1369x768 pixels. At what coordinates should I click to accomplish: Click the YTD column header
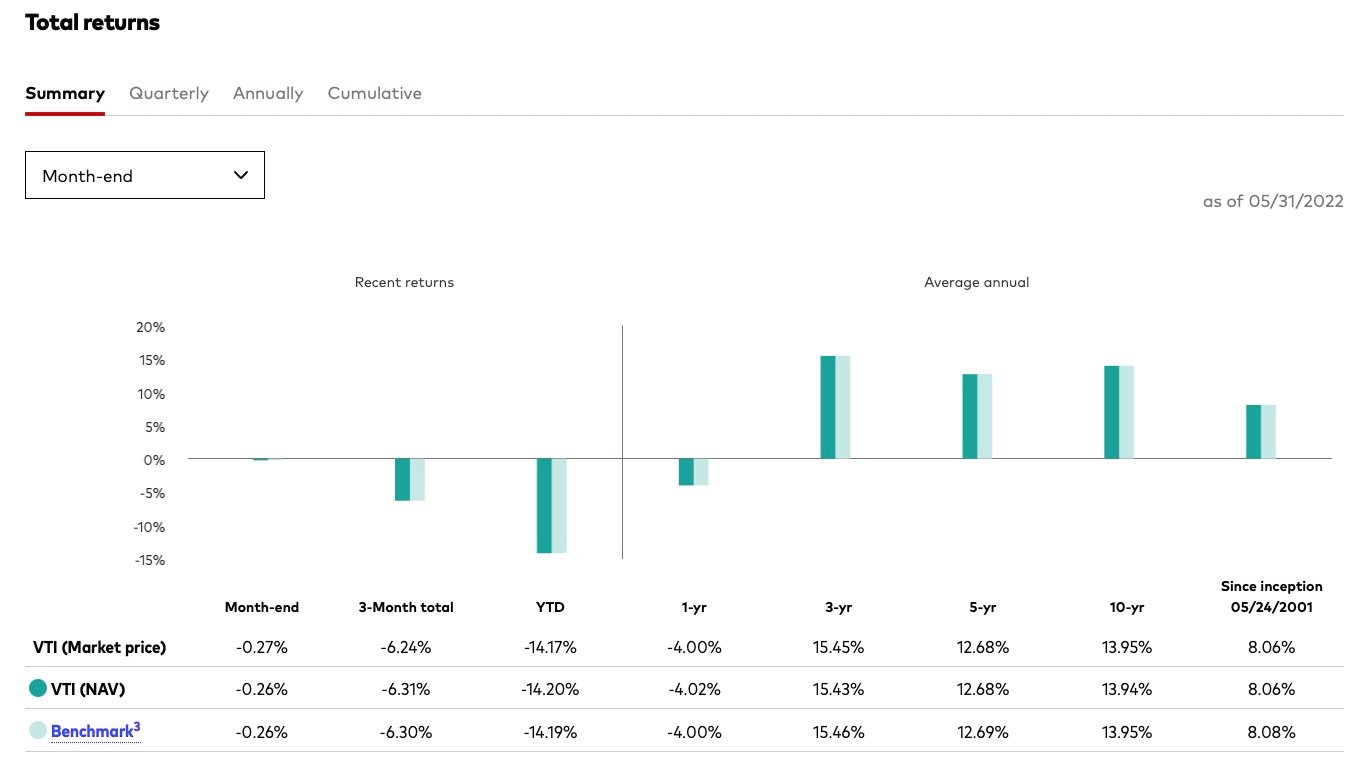[x=550, y=607]
